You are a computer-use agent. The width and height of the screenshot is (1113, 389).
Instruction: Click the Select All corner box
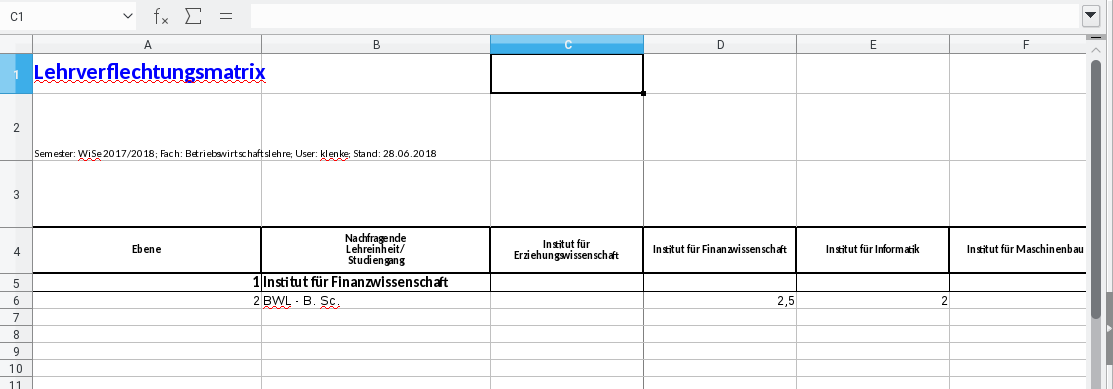pos(16,44)
